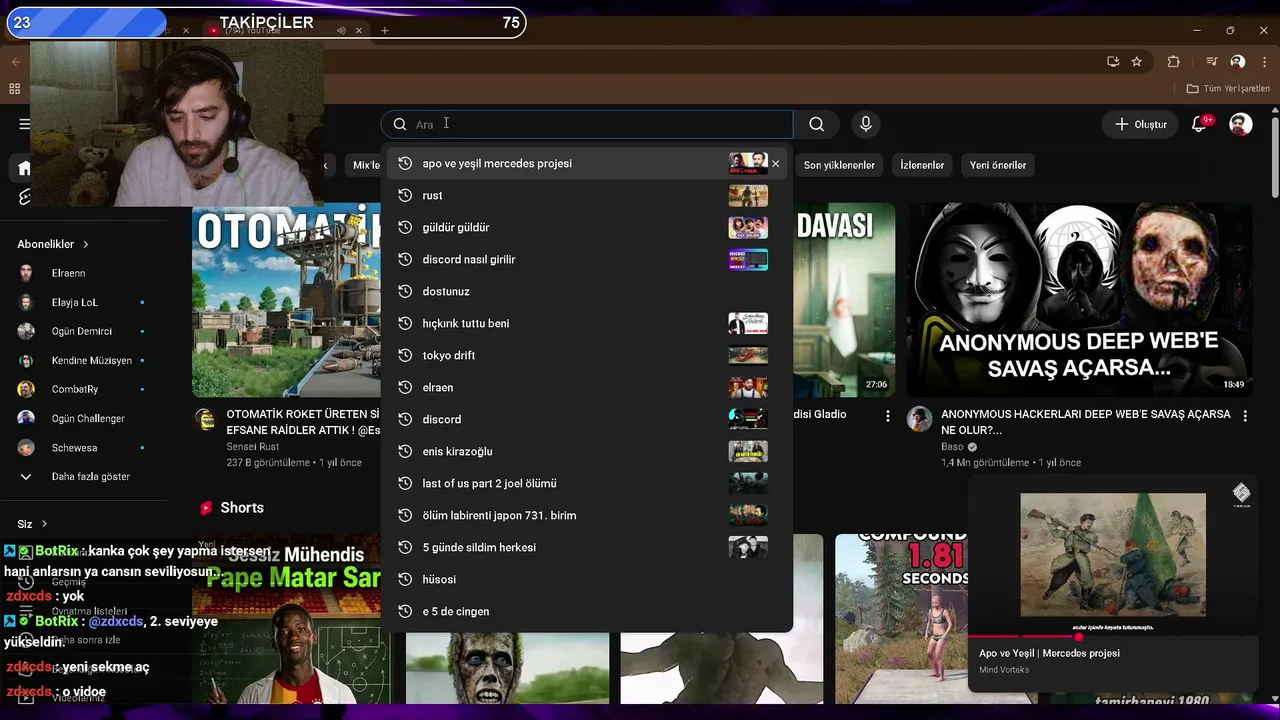This screenshot has width=1280, height=720.
Task: Choose the '5 günde sildim herkesi' suggestion
Action: (x=587, y=548)
